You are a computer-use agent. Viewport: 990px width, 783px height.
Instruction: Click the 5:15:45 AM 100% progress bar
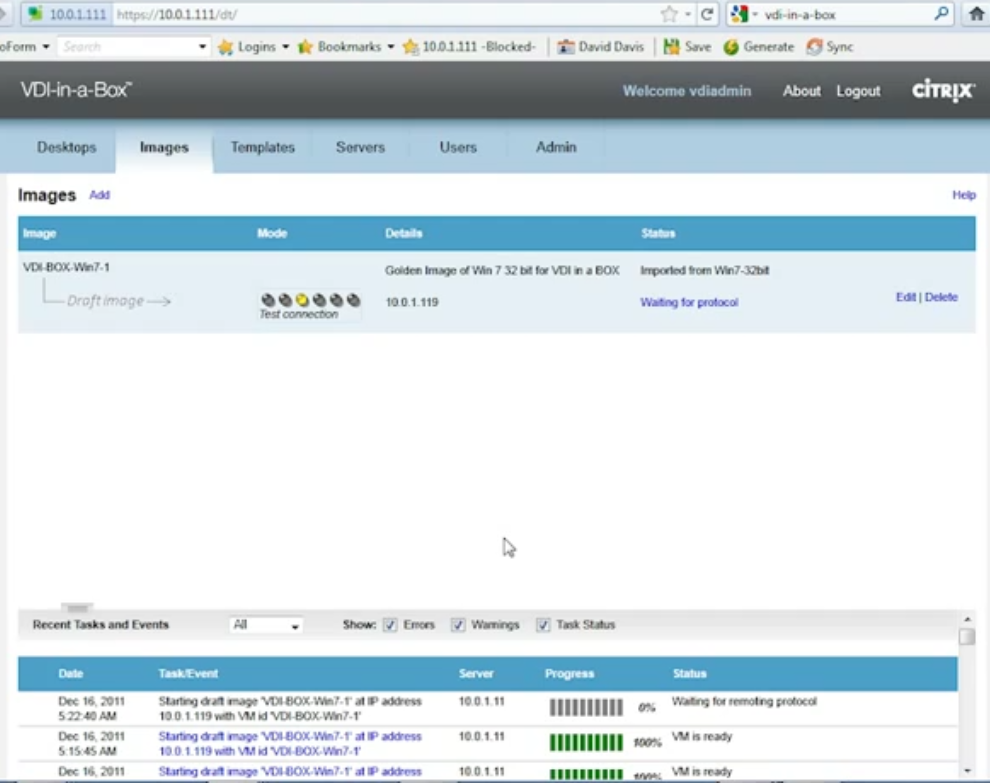[586, 743]
